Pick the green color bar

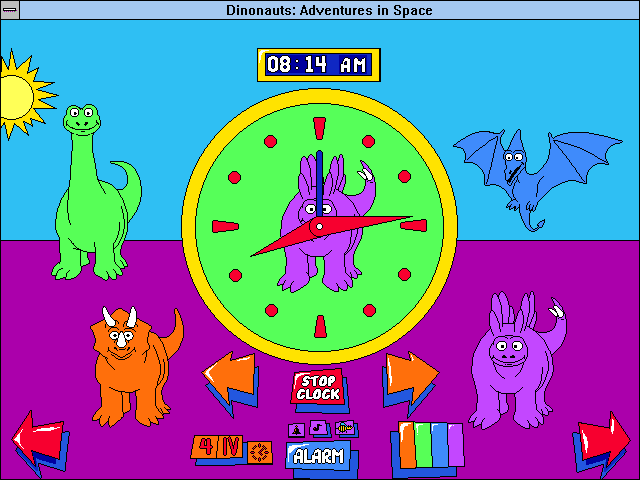pos(423,445)
